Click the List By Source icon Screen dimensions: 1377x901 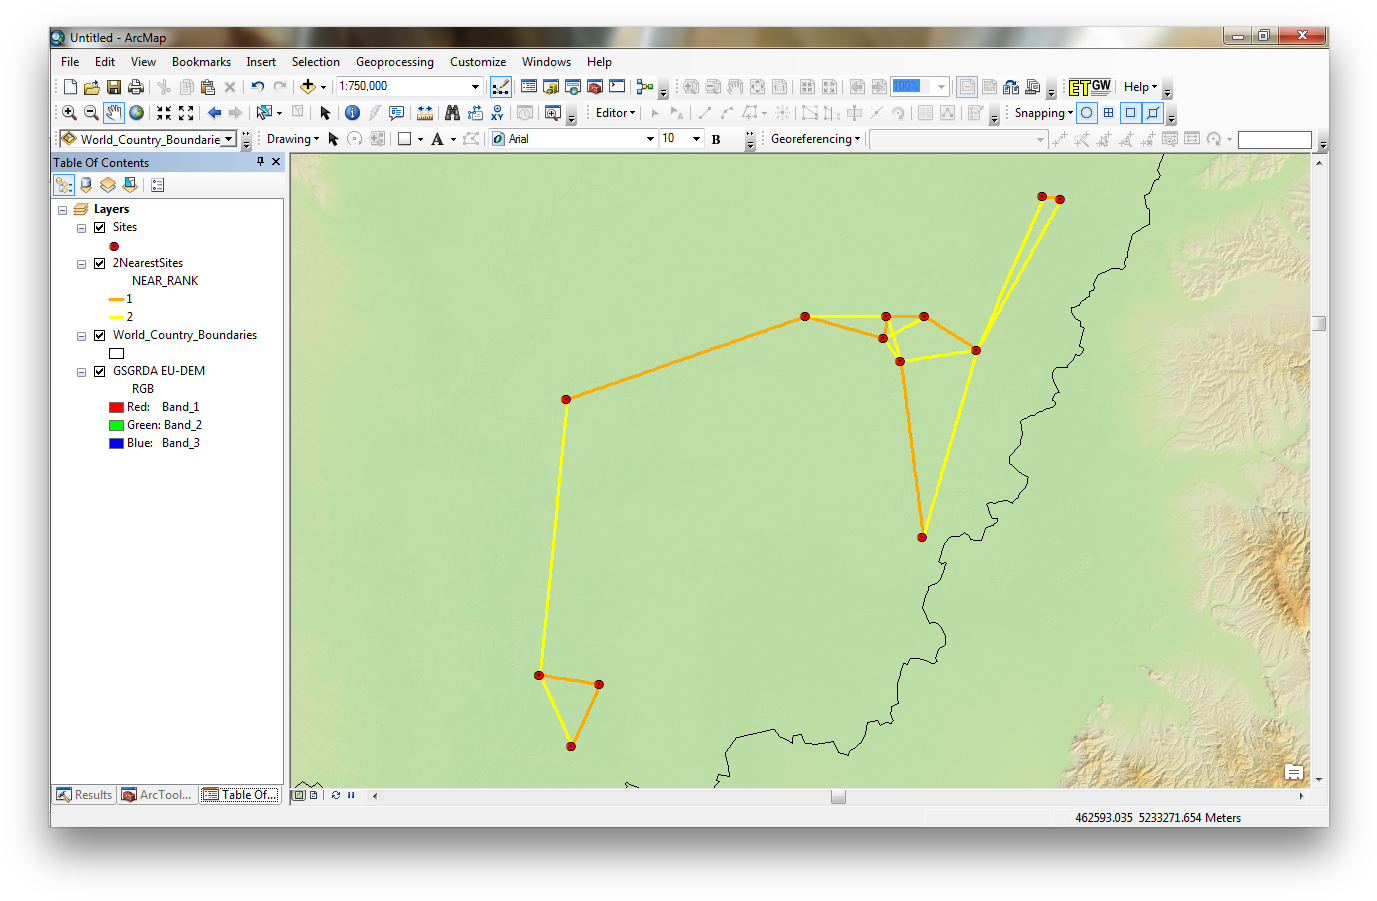(x=86, y=184)
